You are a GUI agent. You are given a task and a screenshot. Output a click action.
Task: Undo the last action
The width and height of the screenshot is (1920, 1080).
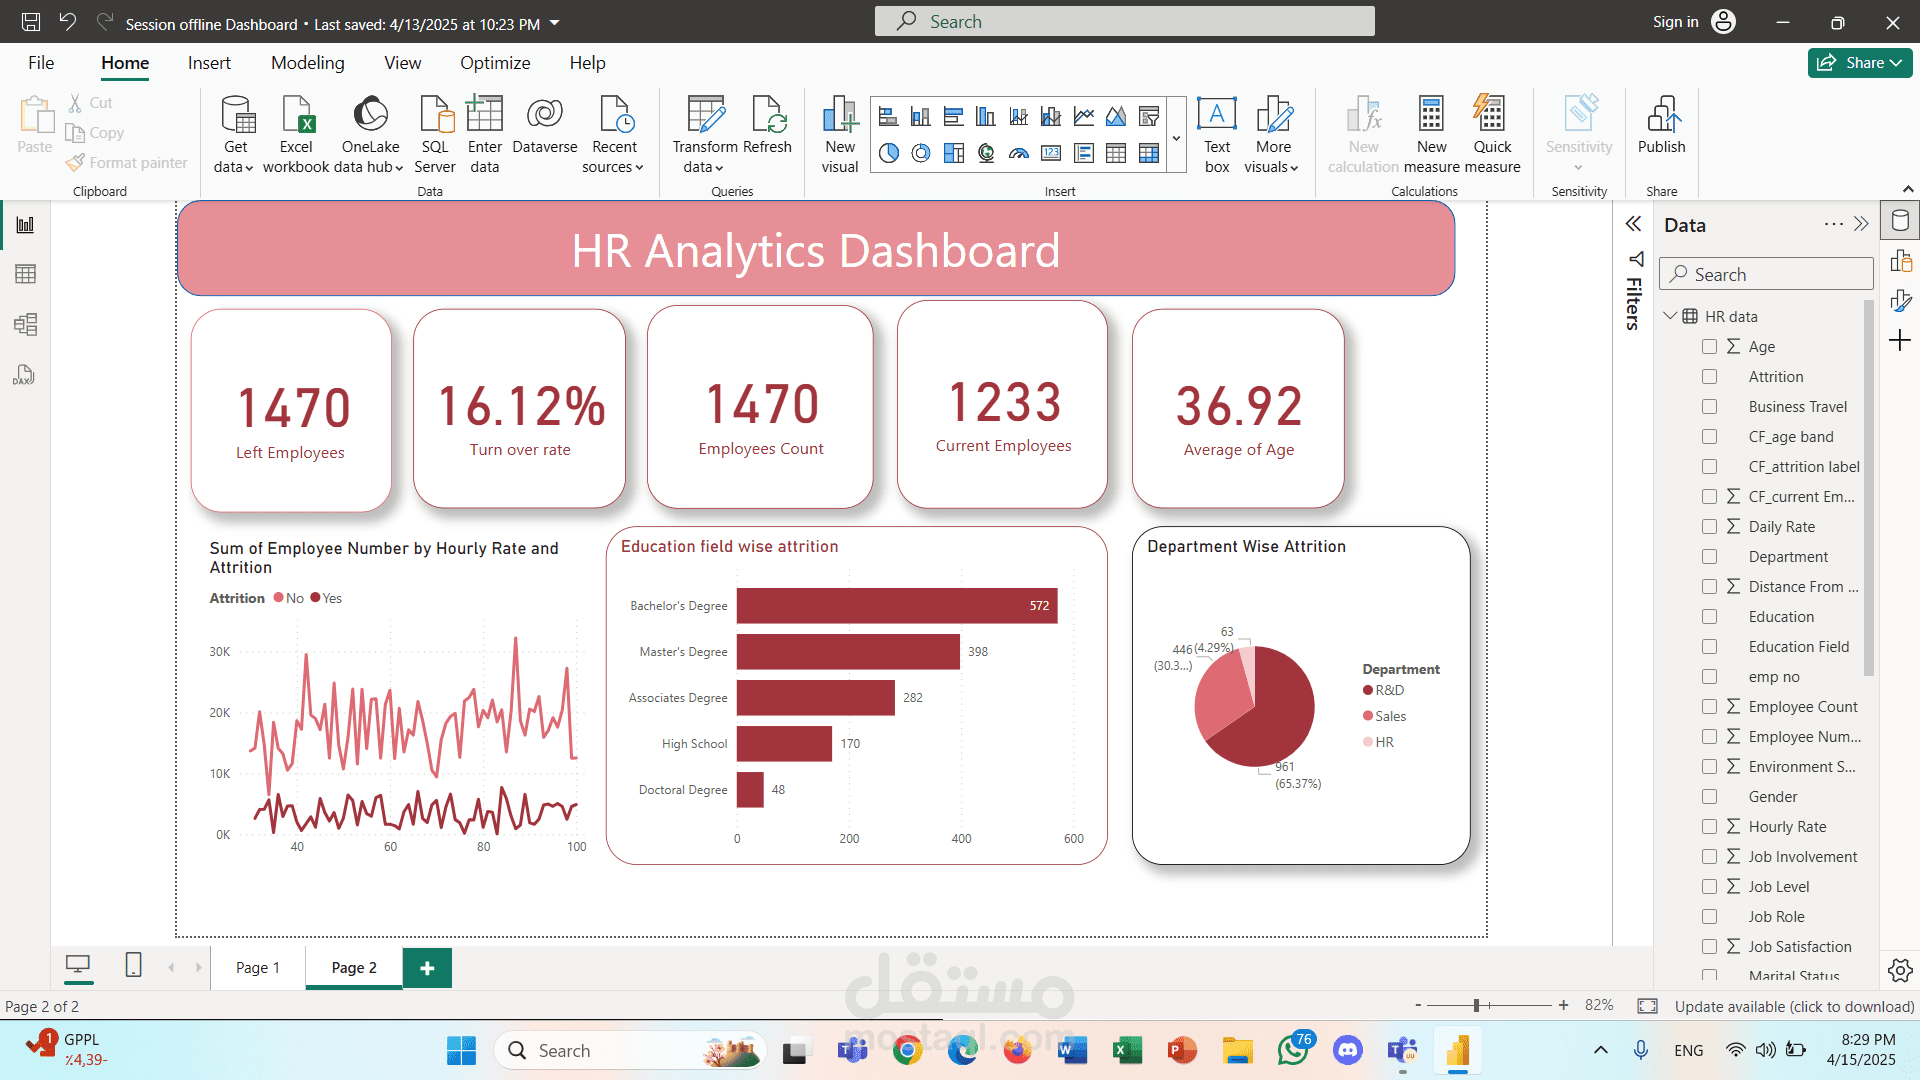67,22
